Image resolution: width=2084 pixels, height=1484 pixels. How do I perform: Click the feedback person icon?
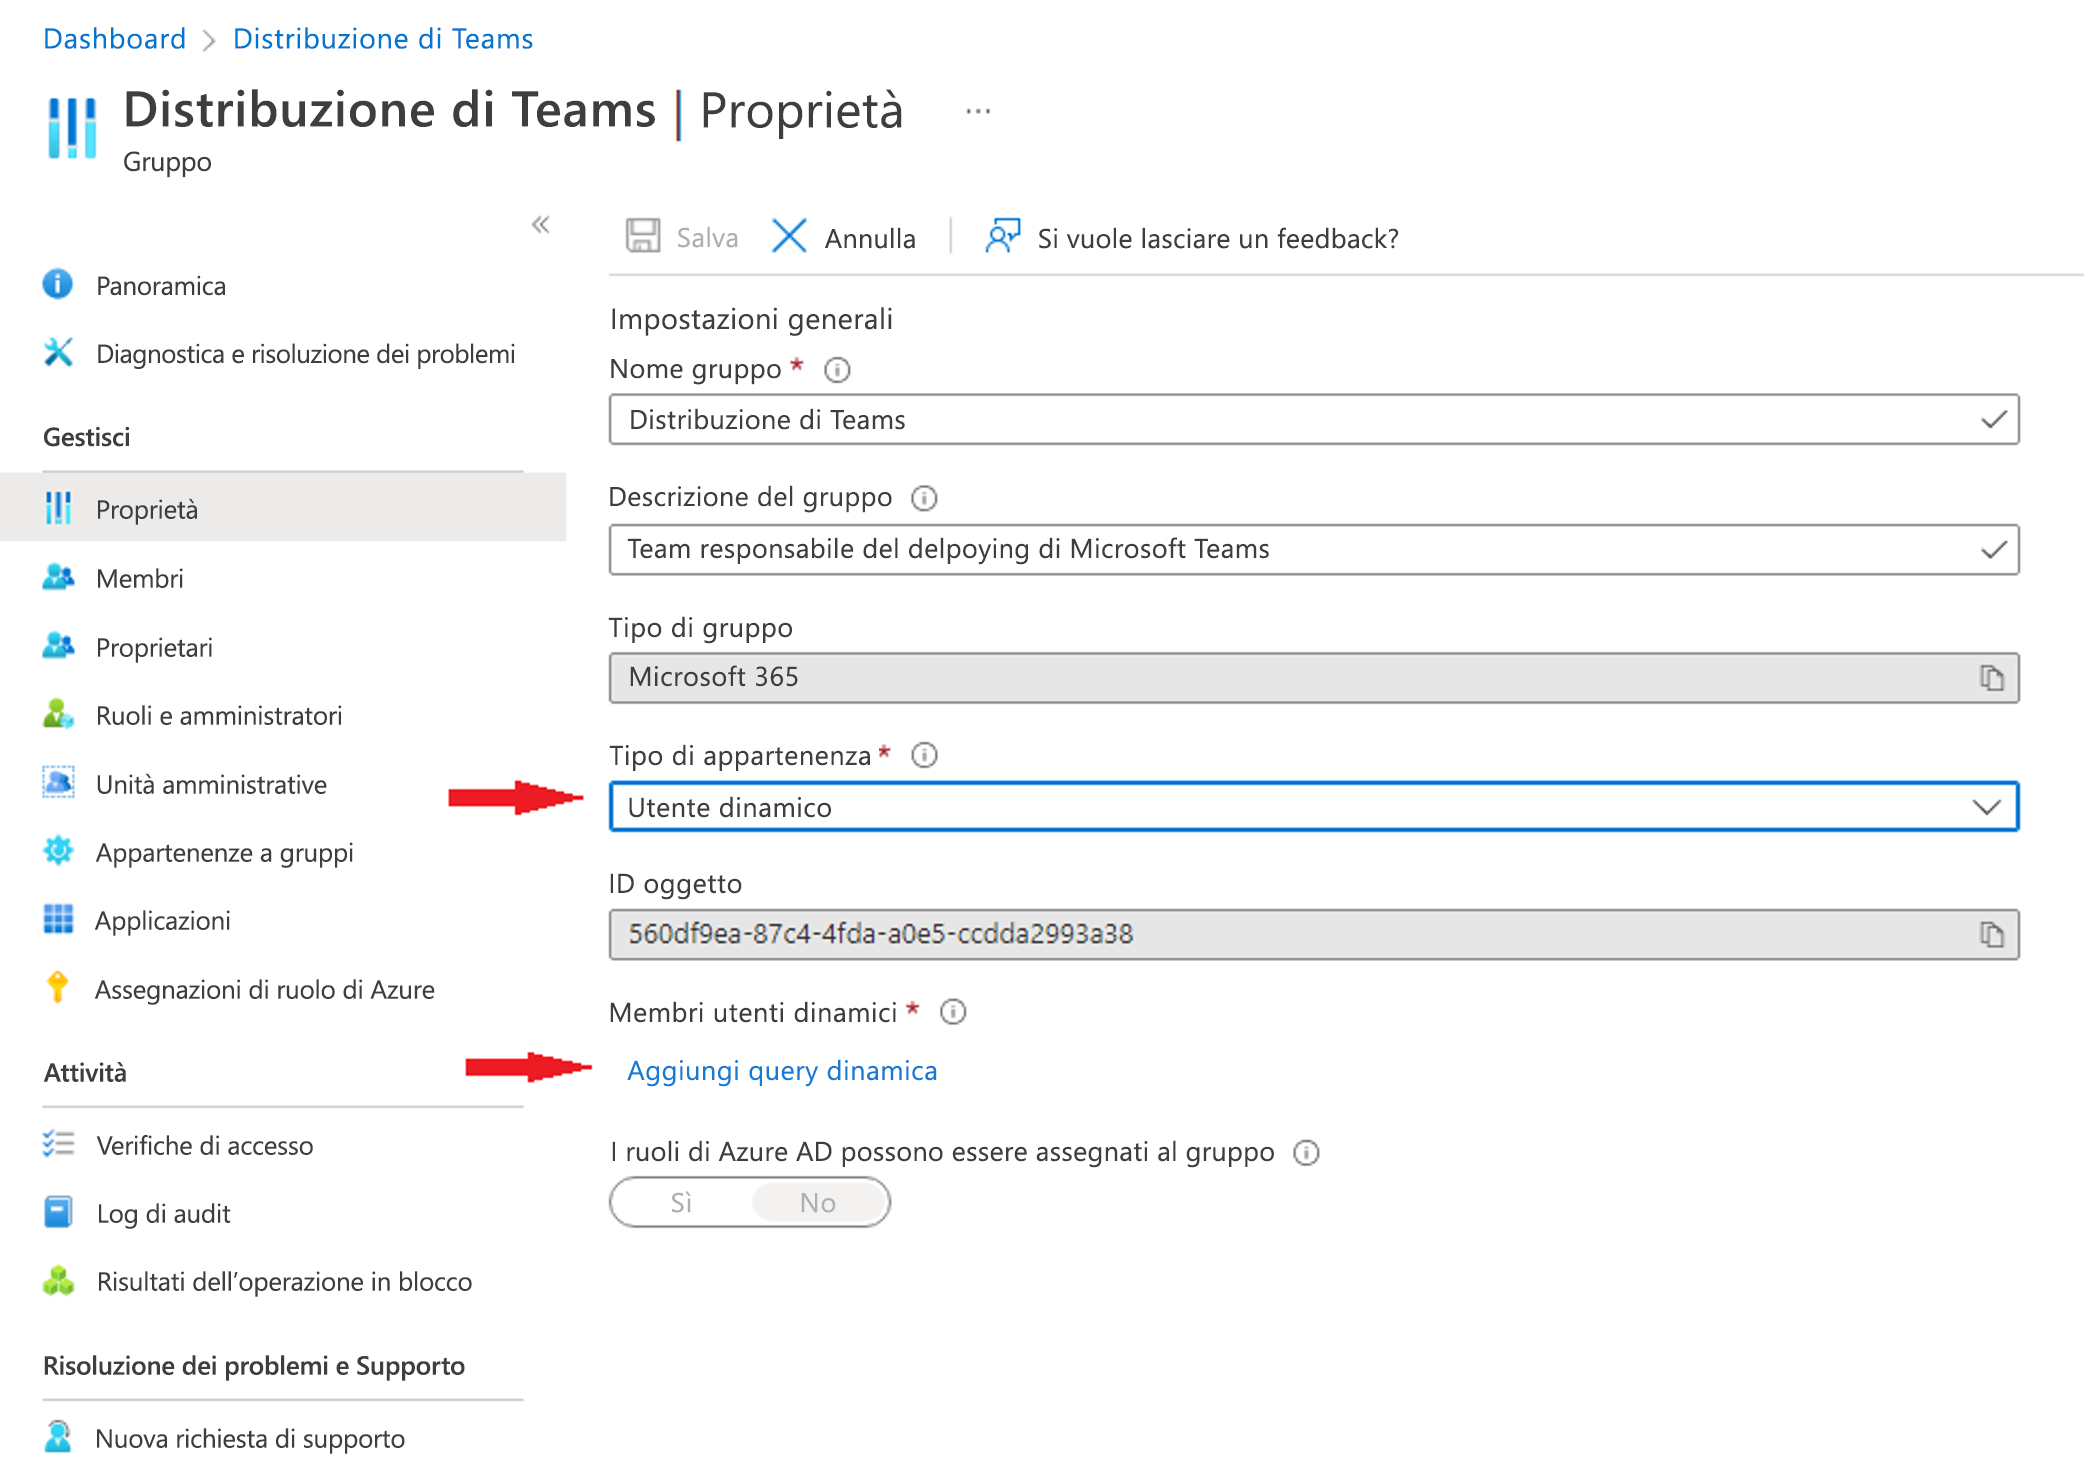click(1002, 237)
